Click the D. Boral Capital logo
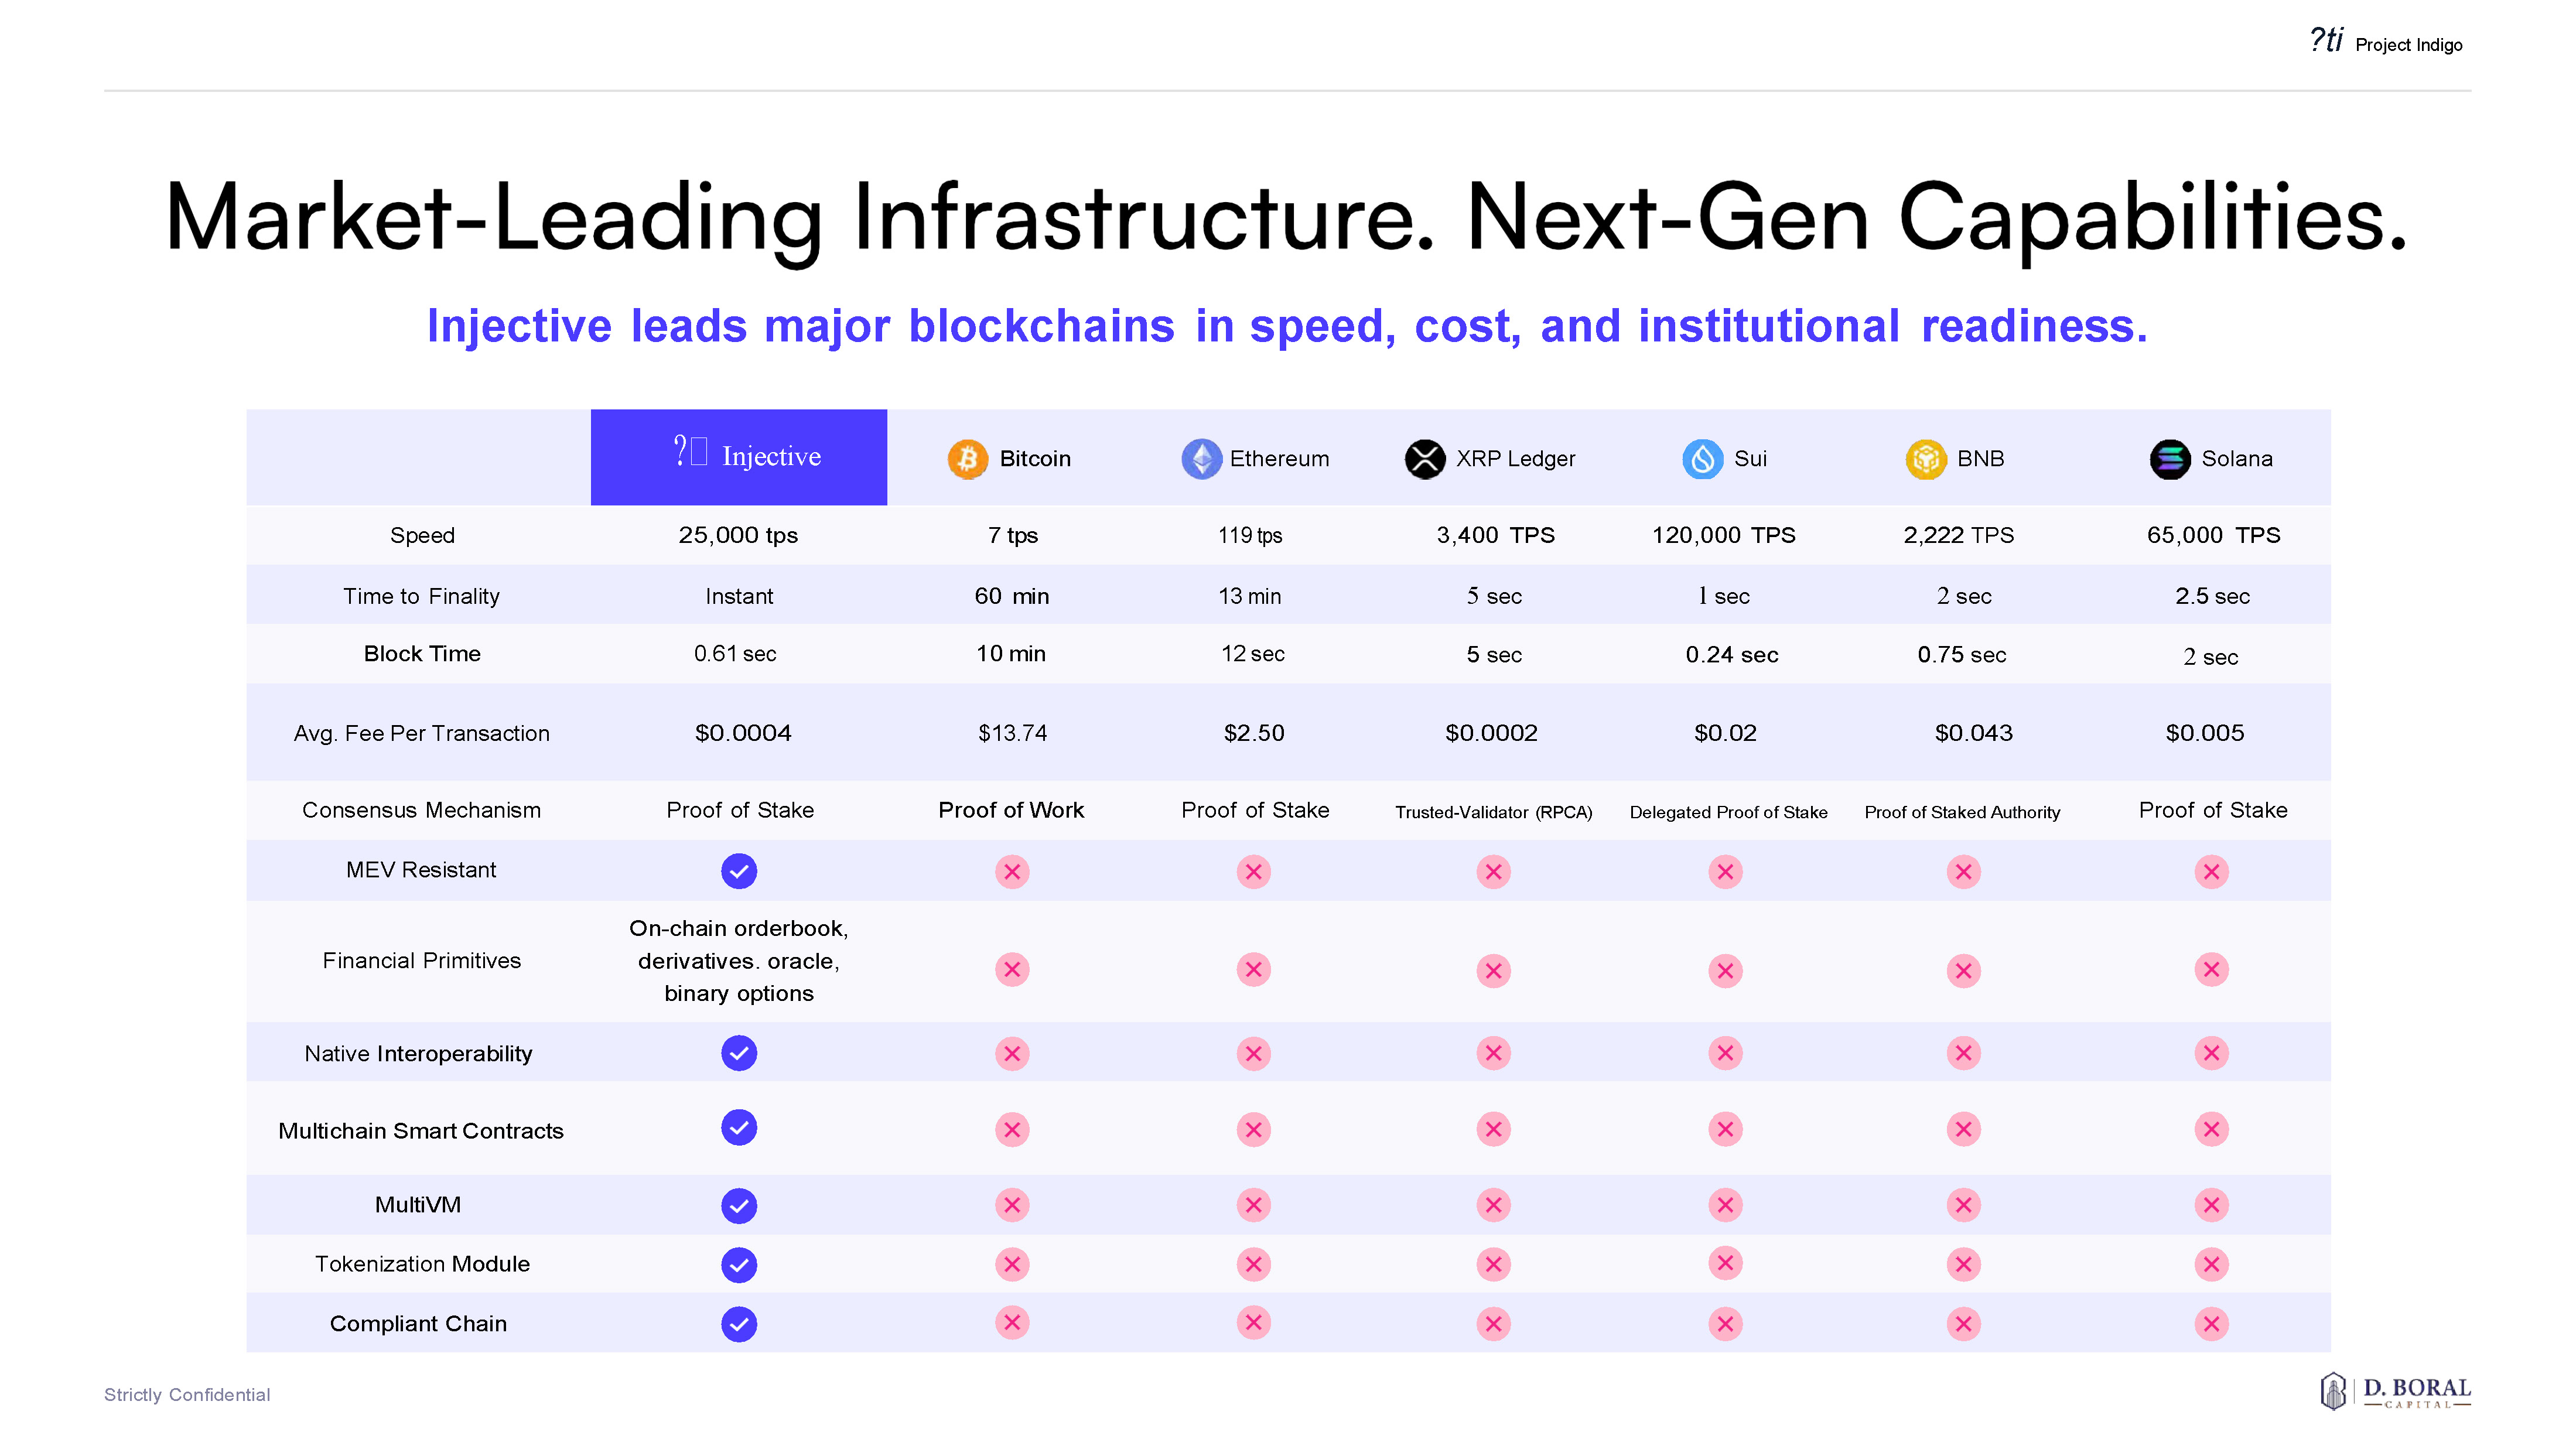 coord(2395,1391)
